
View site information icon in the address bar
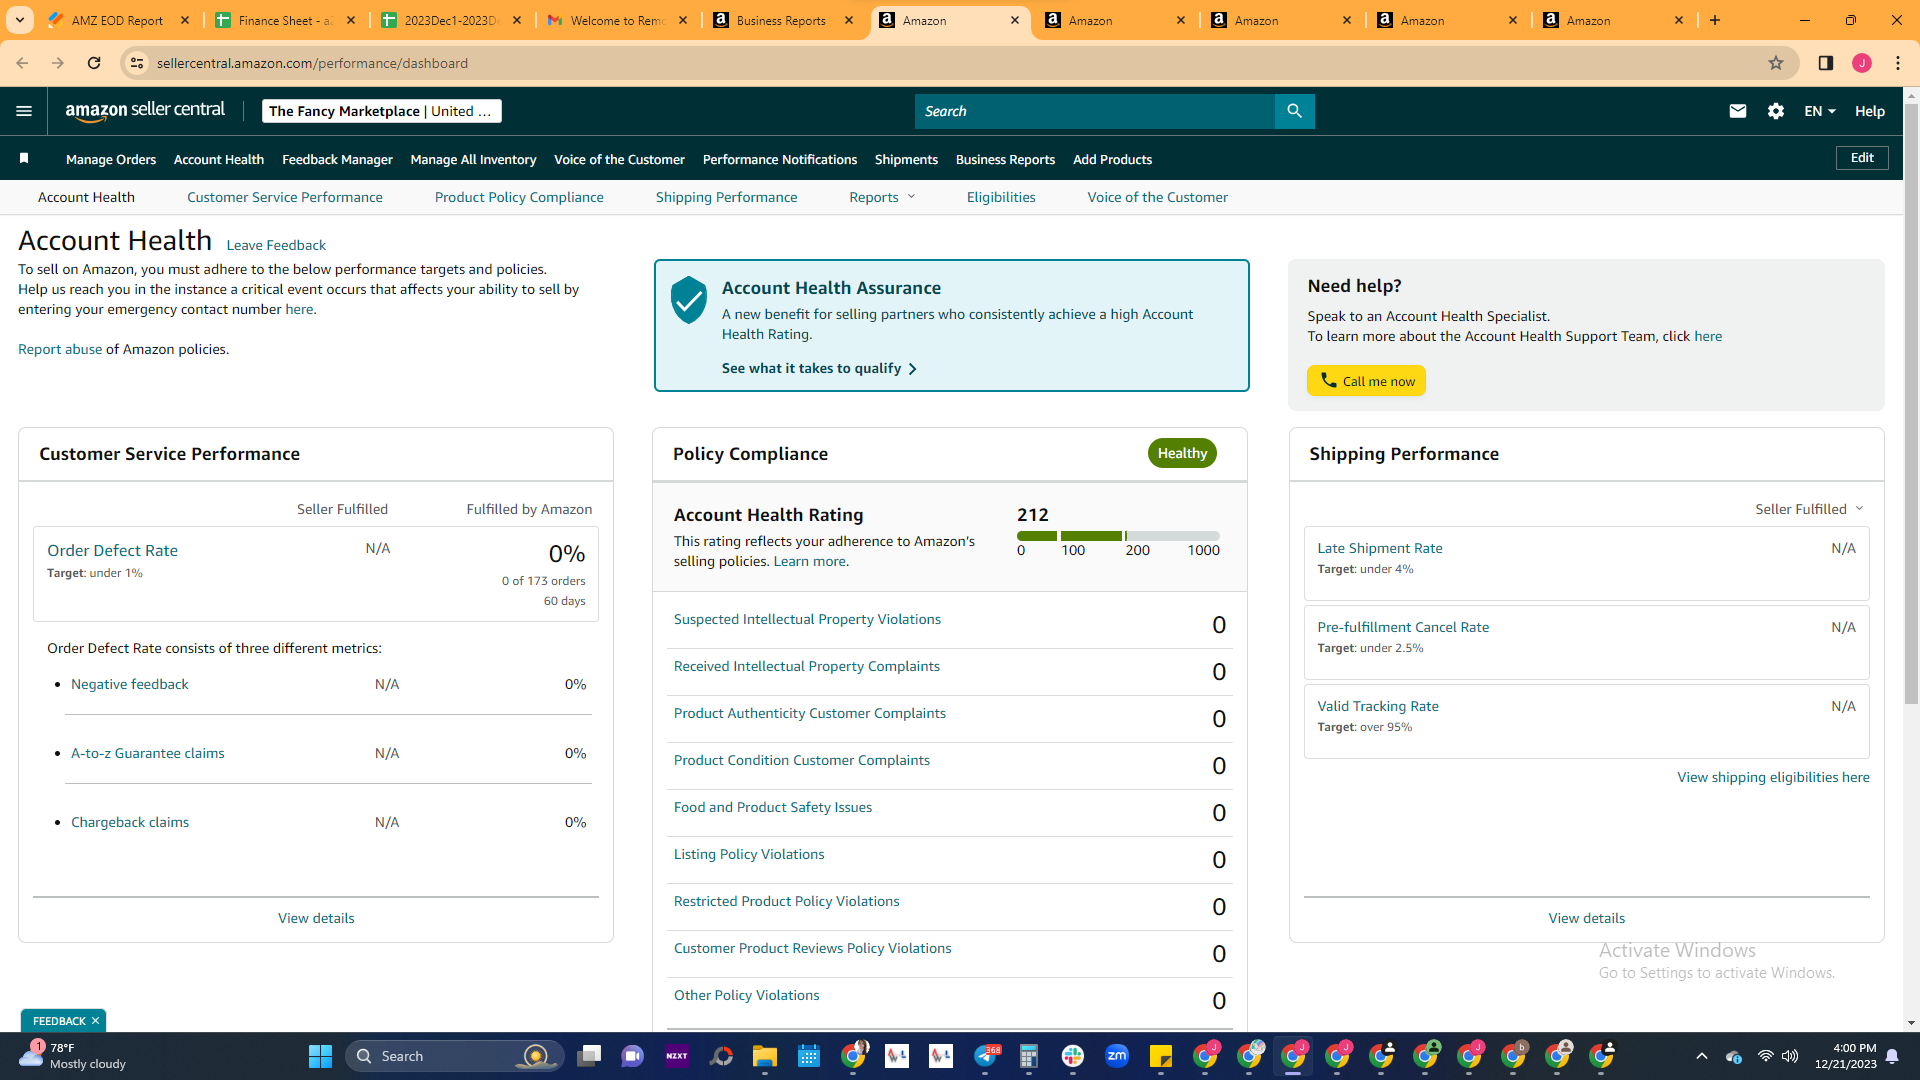[137, 63]
